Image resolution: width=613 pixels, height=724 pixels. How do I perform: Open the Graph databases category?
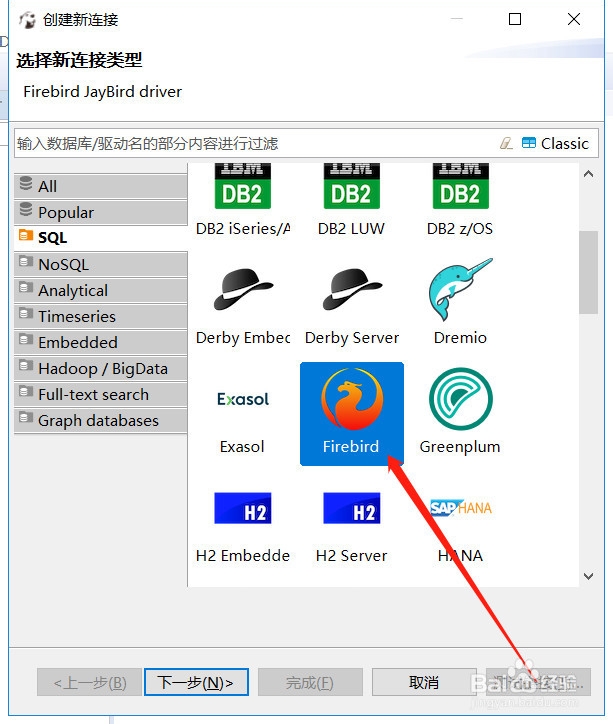point(101,421)
